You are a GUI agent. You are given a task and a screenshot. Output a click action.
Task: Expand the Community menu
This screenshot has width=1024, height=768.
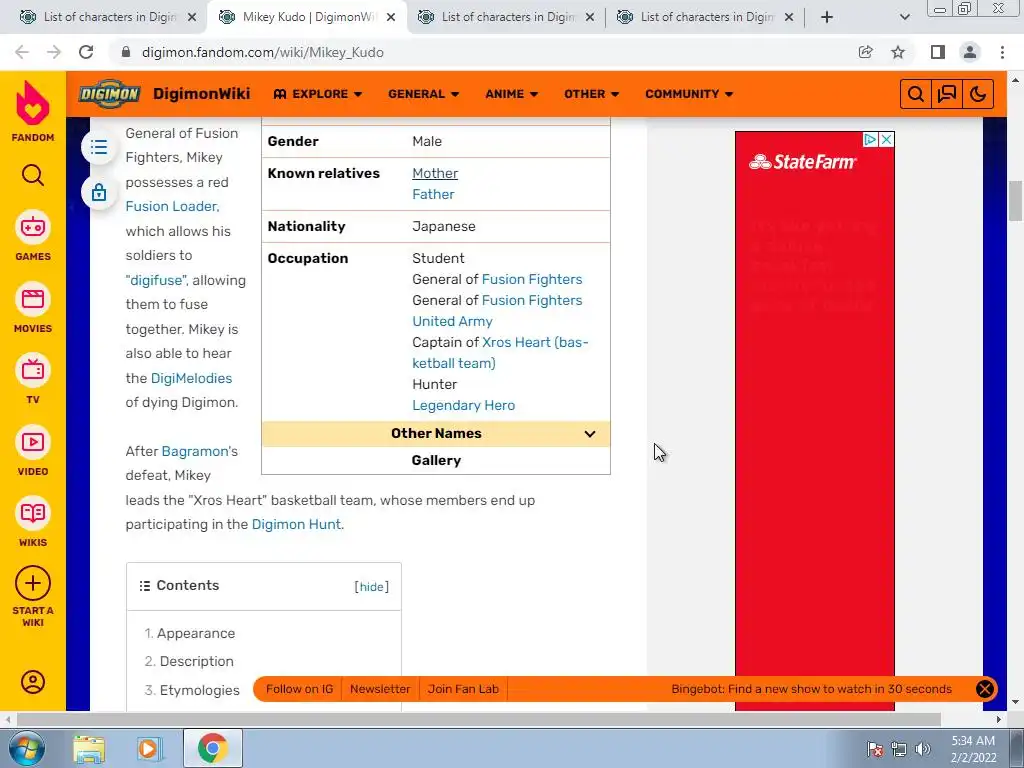click(689, 94)
